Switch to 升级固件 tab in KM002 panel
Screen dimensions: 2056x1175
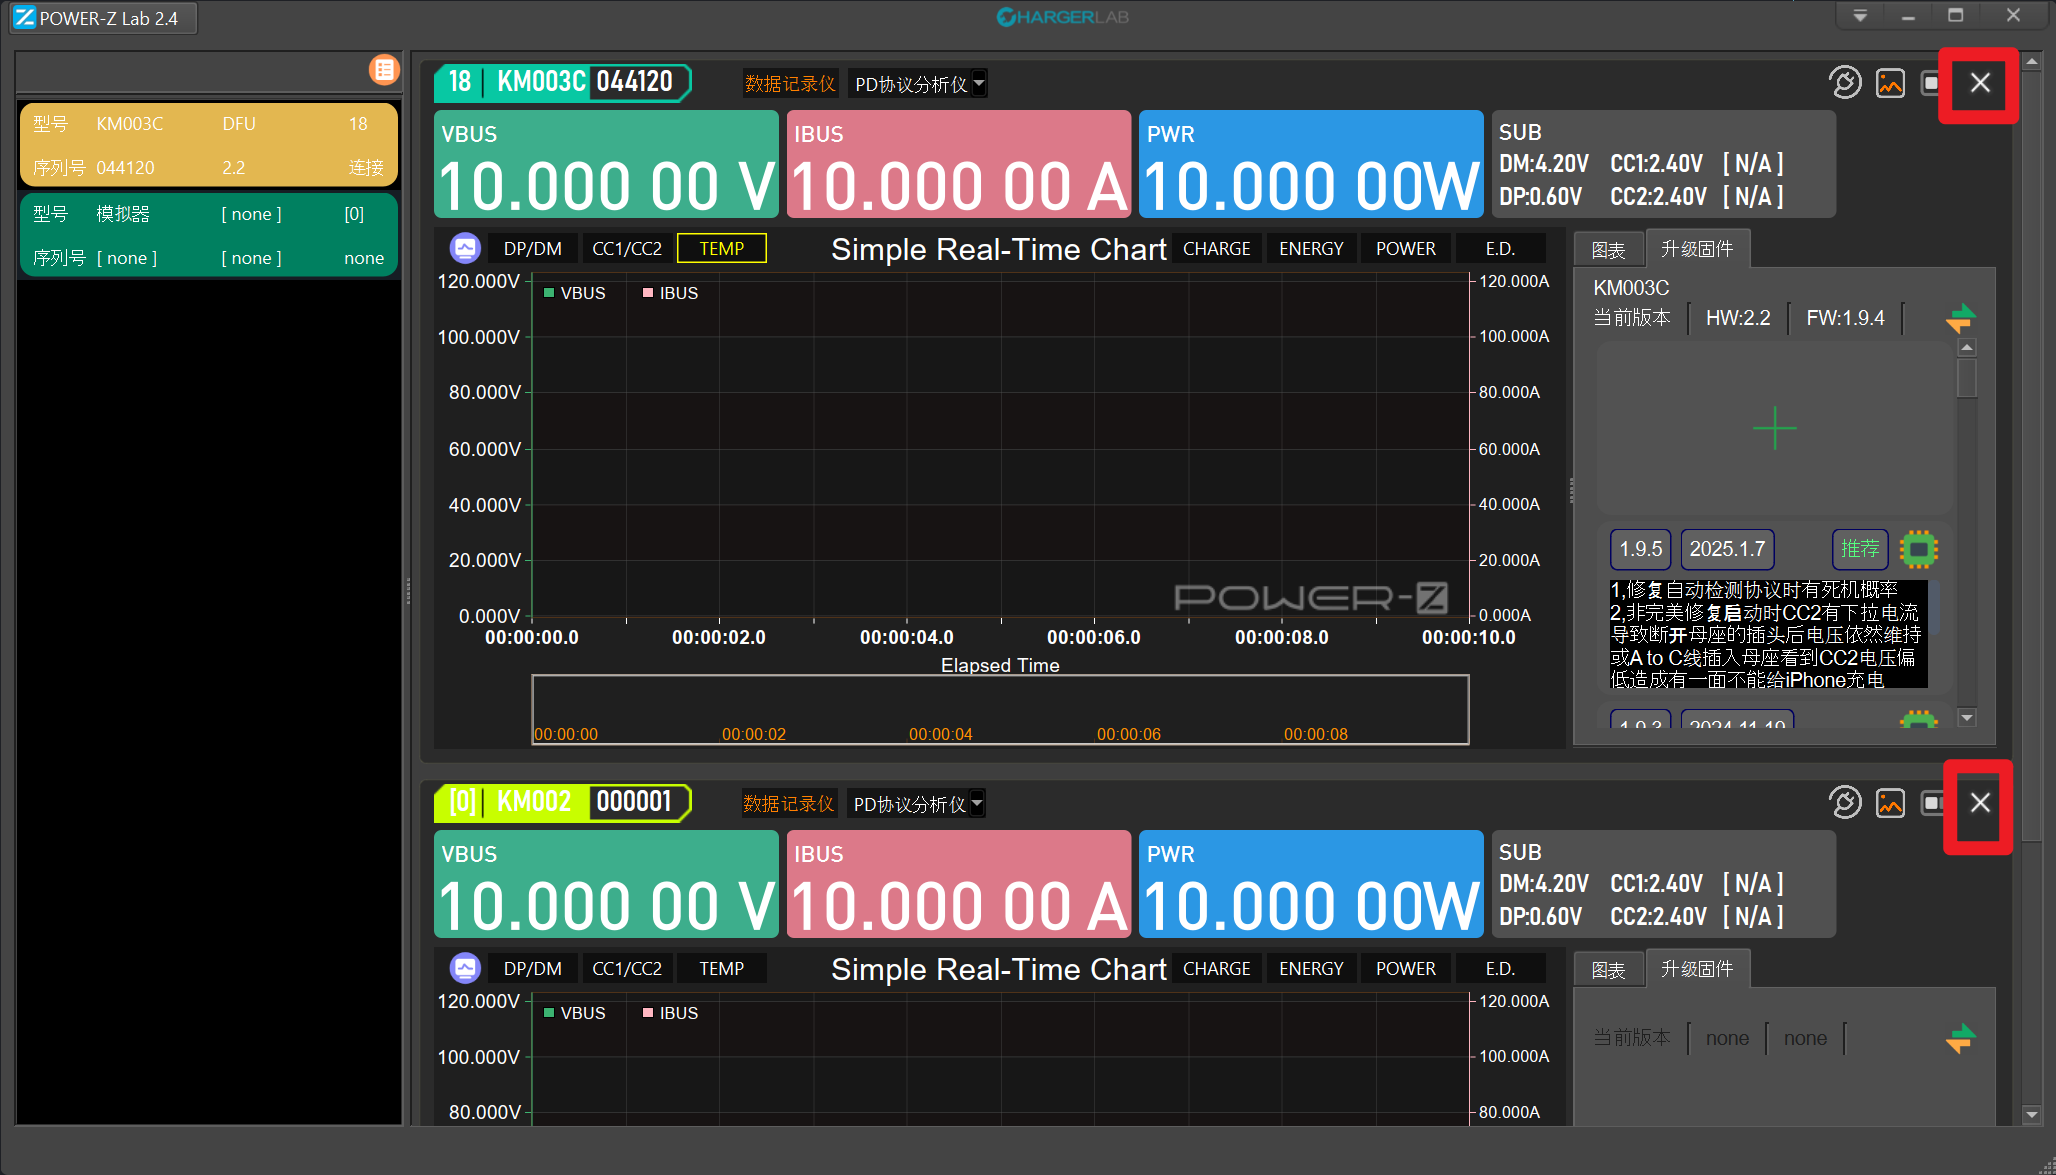click(x=1697, y=969)
